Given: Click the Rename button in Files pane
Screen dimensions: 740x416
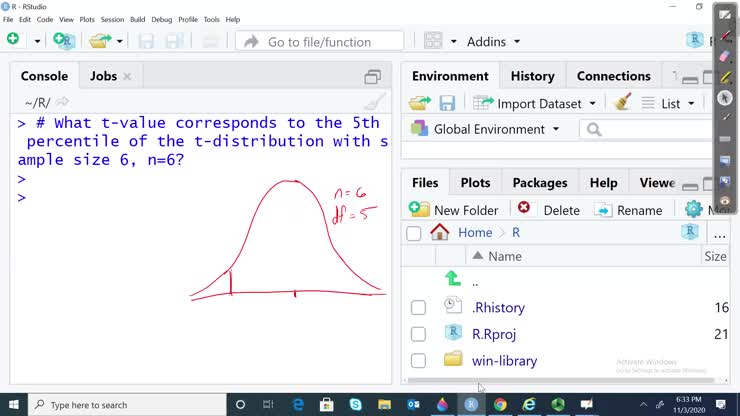Looking at the screenshot, I should 628,210.
